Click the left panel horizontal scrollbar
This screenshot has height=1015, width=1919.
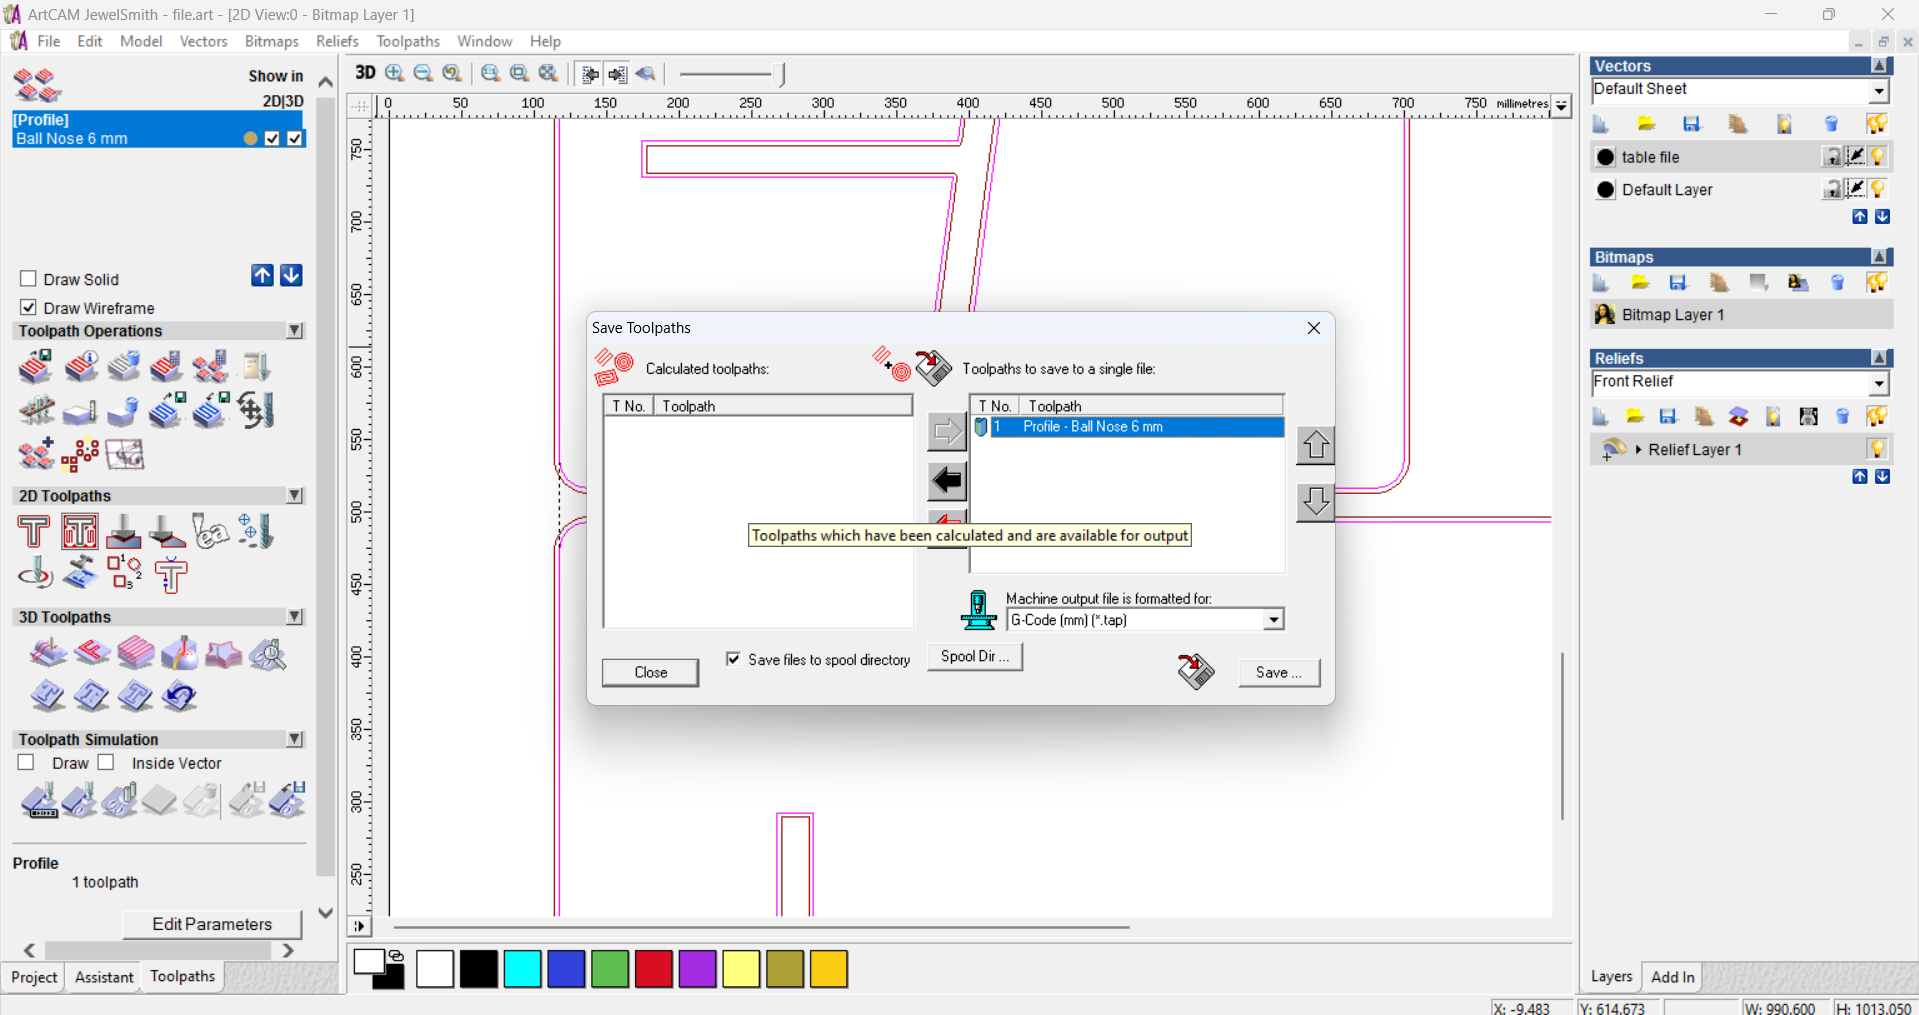pyautogui.click(x=158, y=950)
